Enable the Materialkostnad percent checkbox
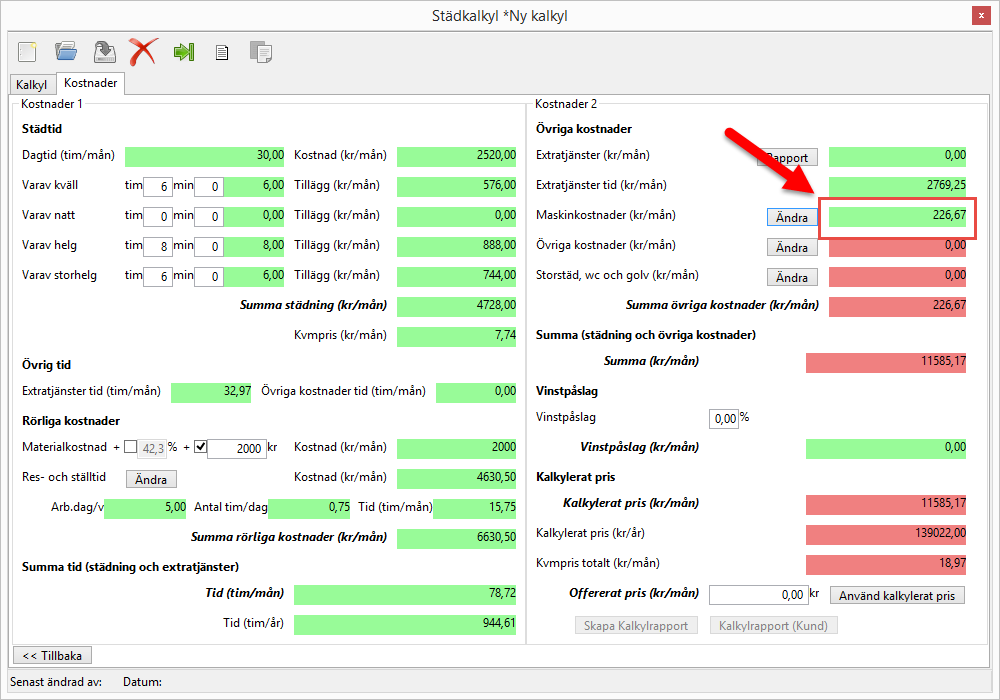This screenshot has width=1000, height=700. 130,447
